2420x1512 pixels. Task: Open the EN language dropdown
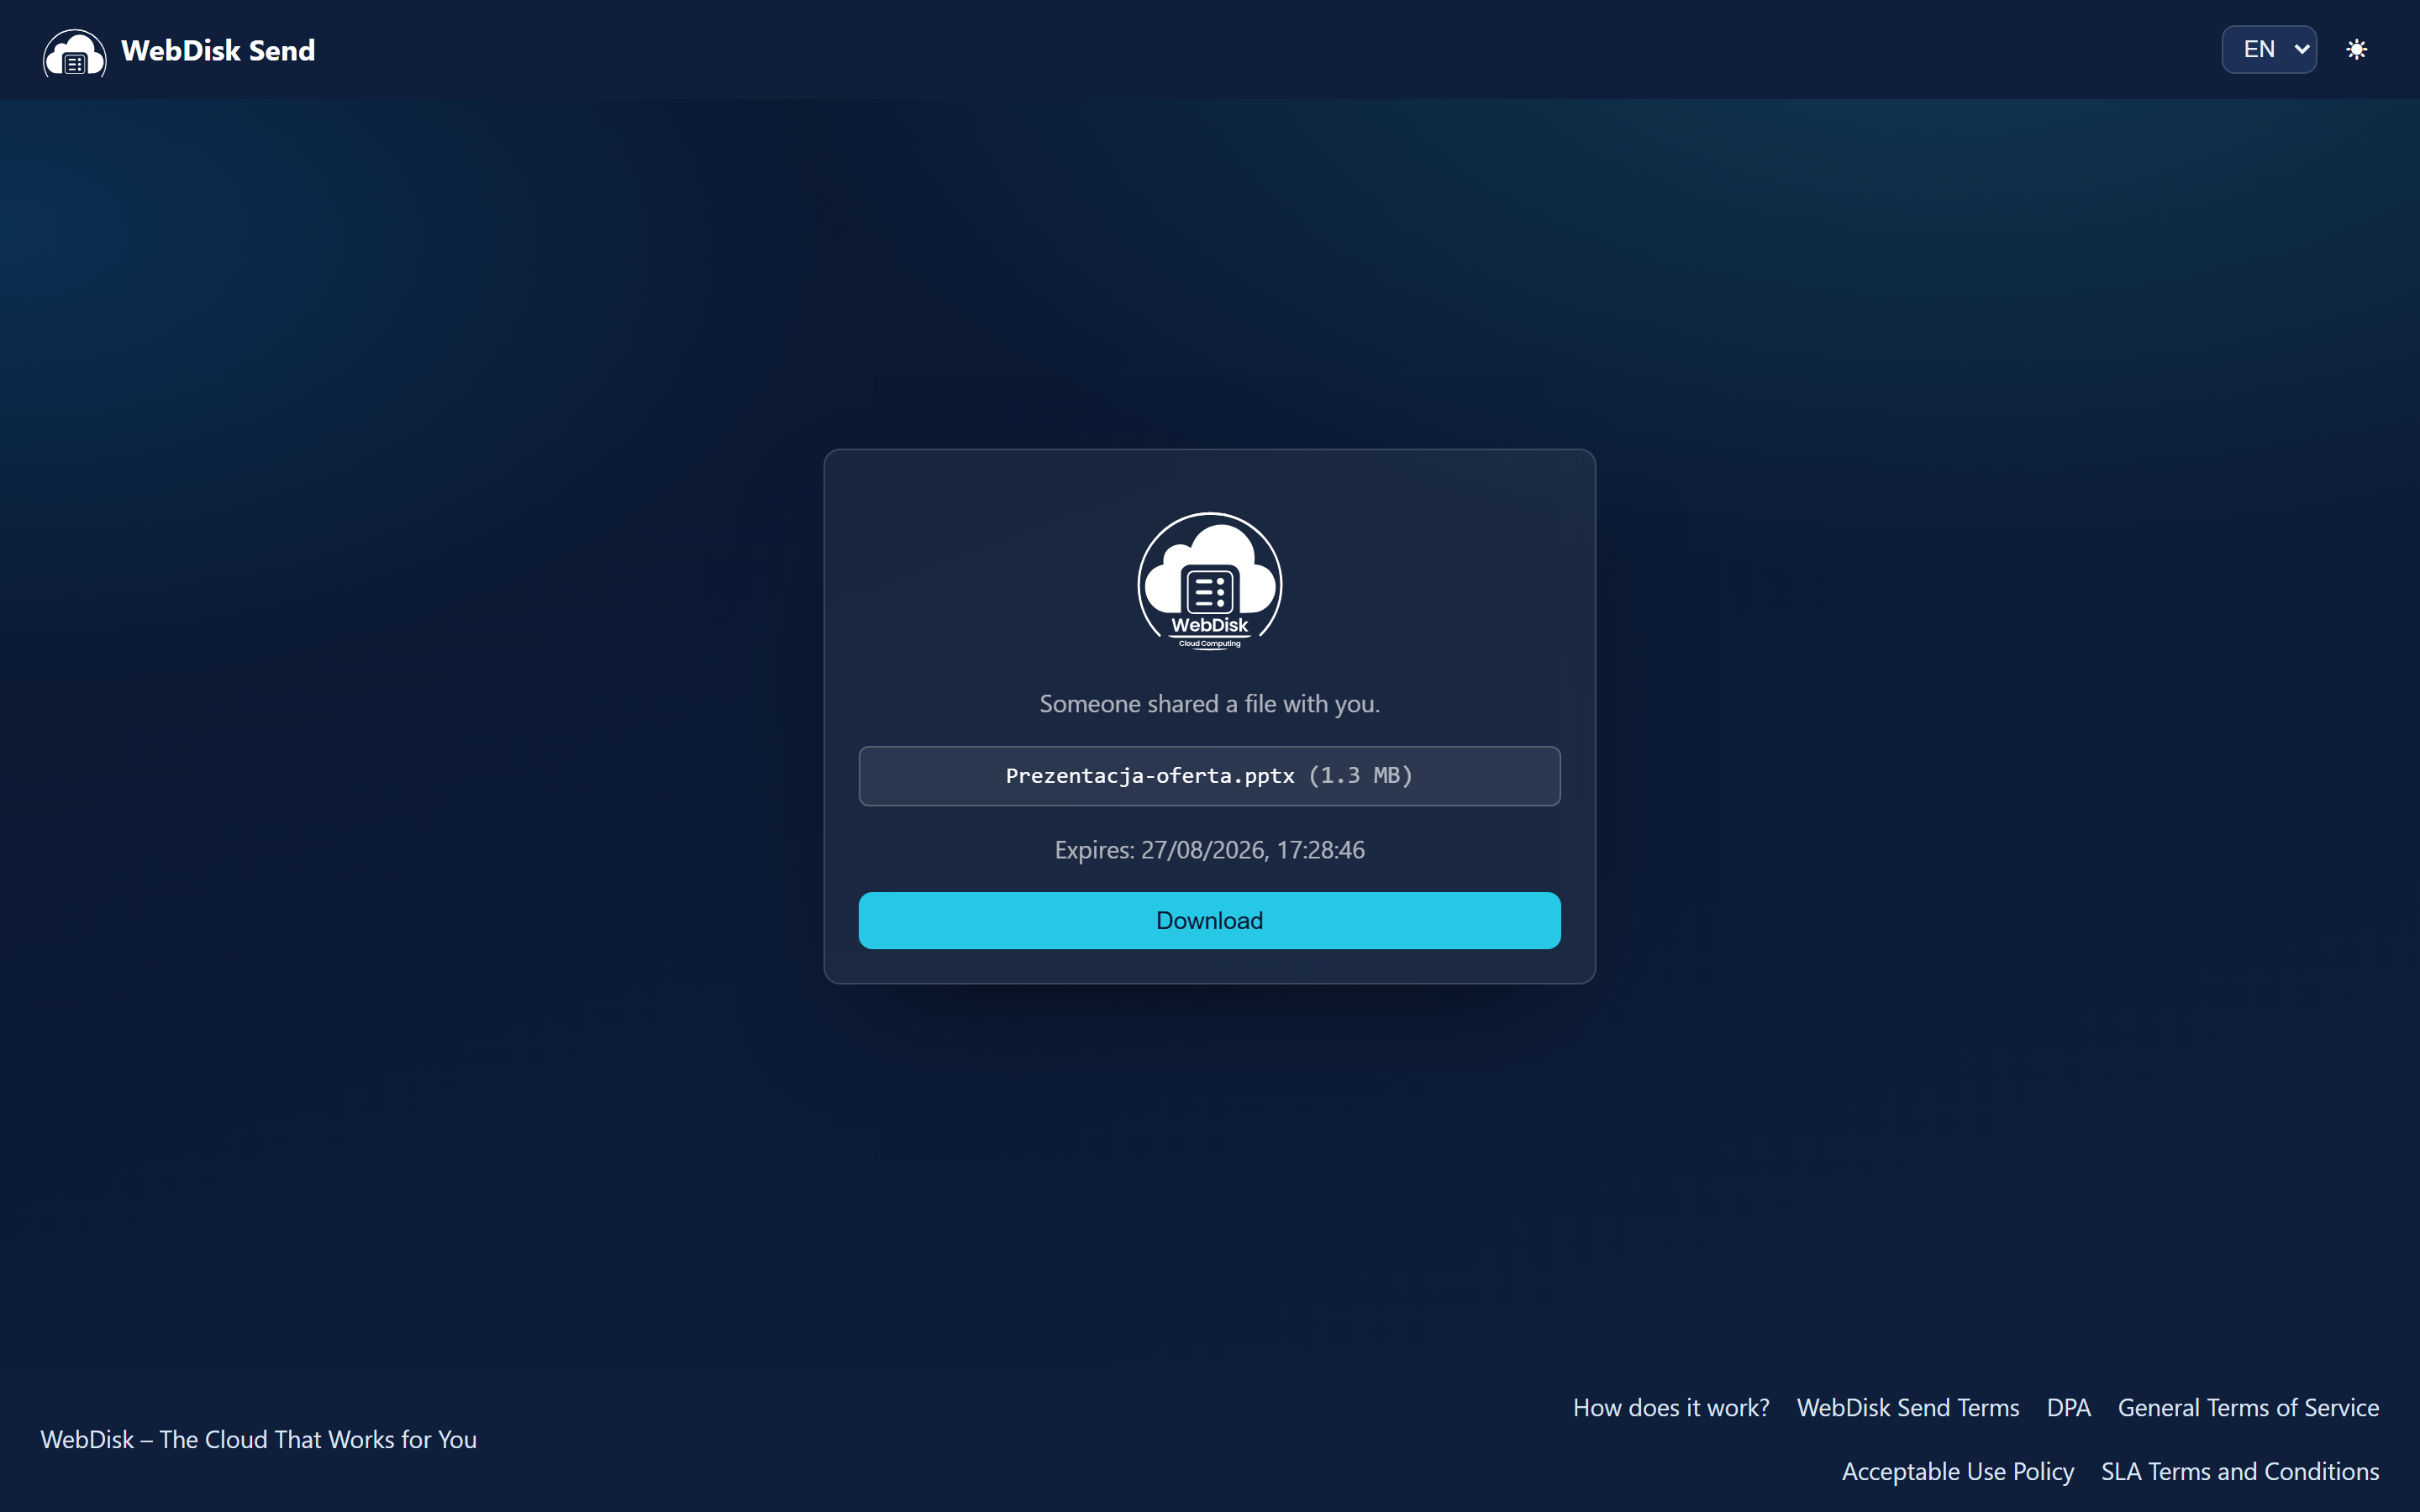(x=2269, y=49)
